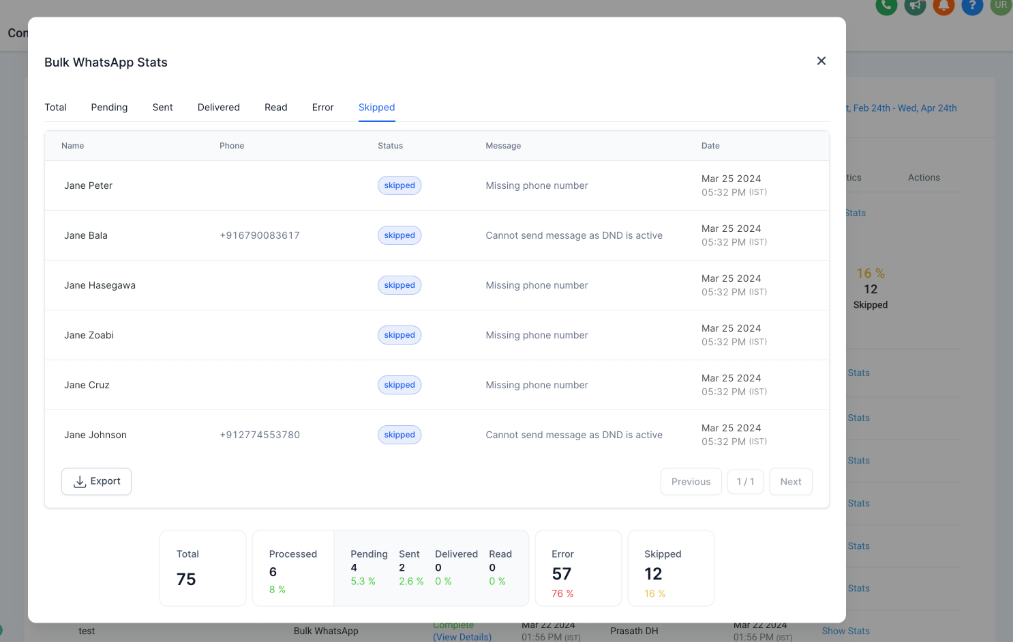Close the Bulk WhatsApp Stats dialog
Image resolution: width=1013 pixels, height=642 pixels.
coord(821,61)
